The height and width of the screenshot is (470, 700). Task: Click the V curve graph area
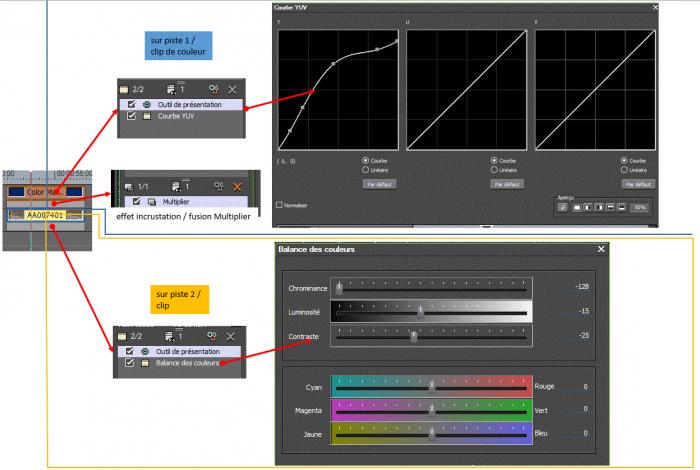pyautogui.click(x=595, y=90)
